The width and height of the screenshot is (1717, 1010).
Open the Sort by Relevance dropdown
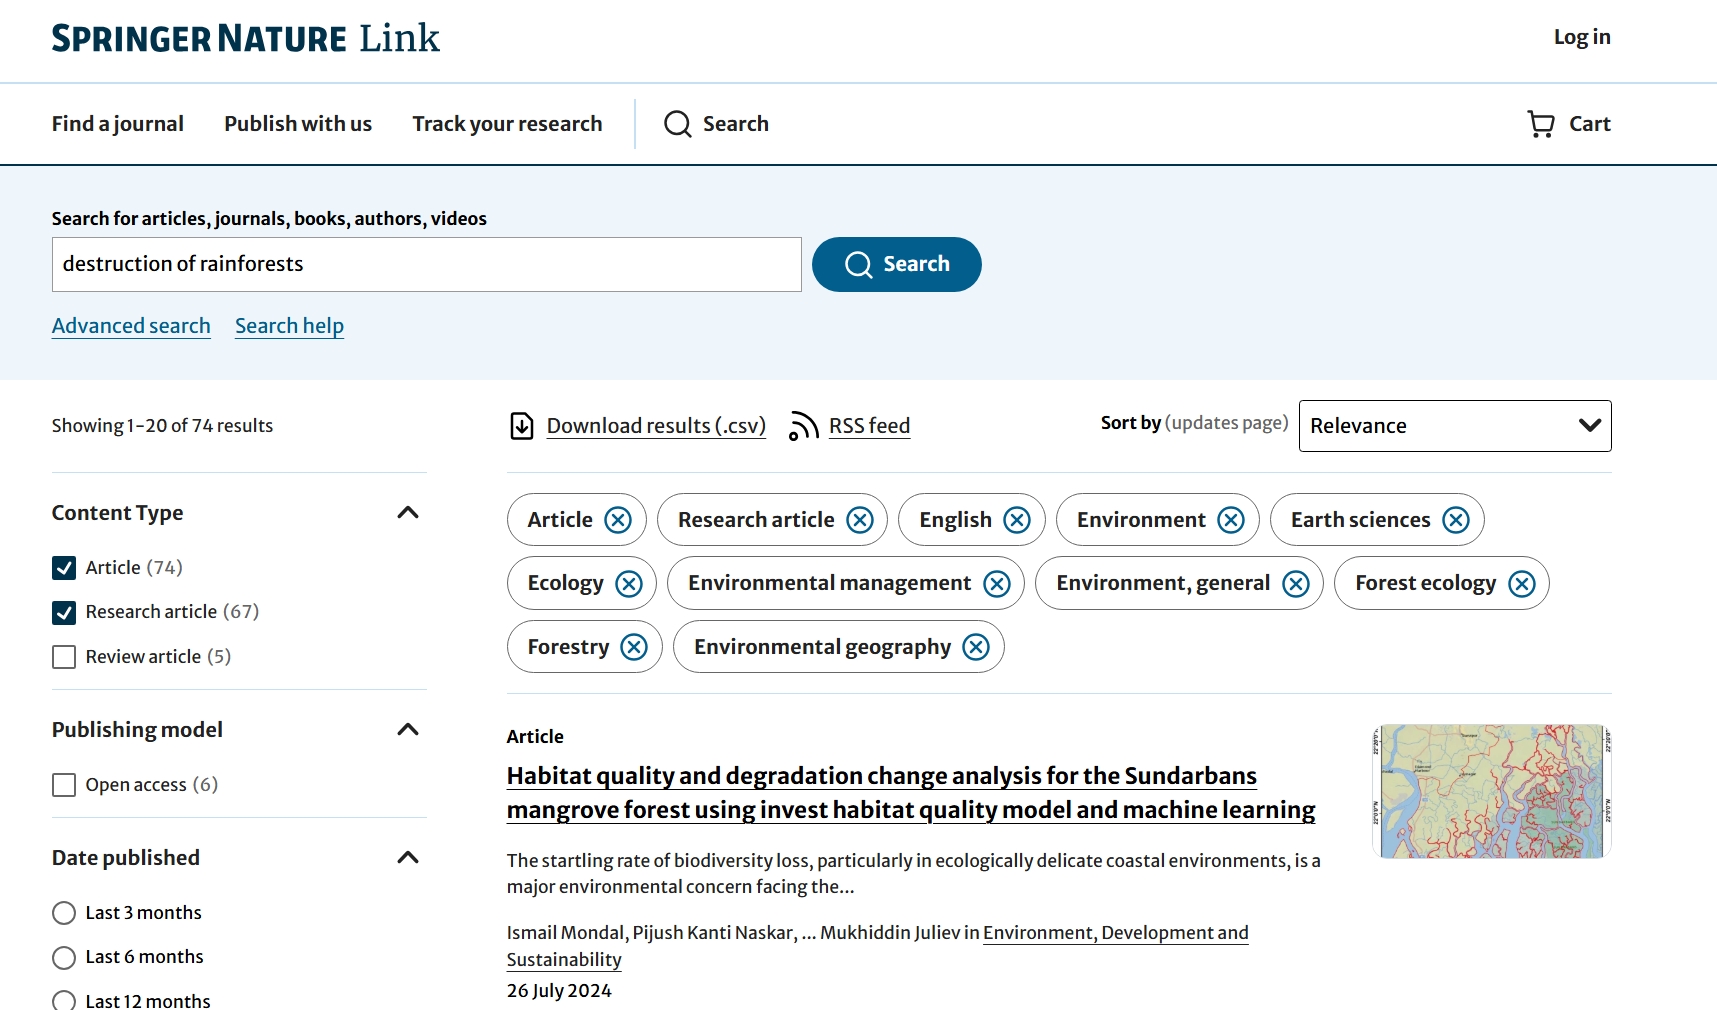click(1454, 426)
